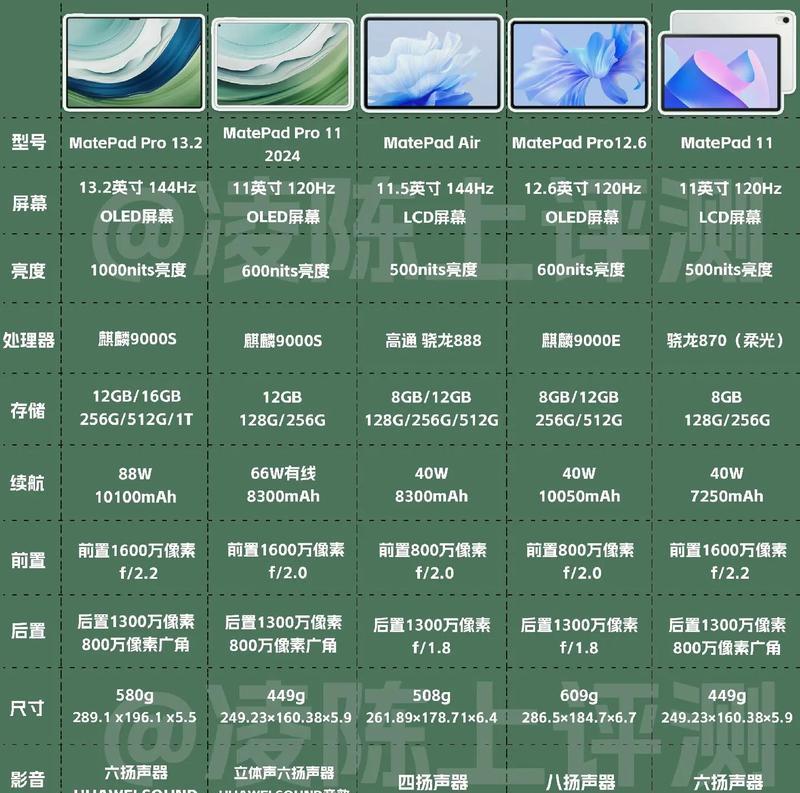Click the '261.89×178.71×6.4' dimensions

pos(431,718)
